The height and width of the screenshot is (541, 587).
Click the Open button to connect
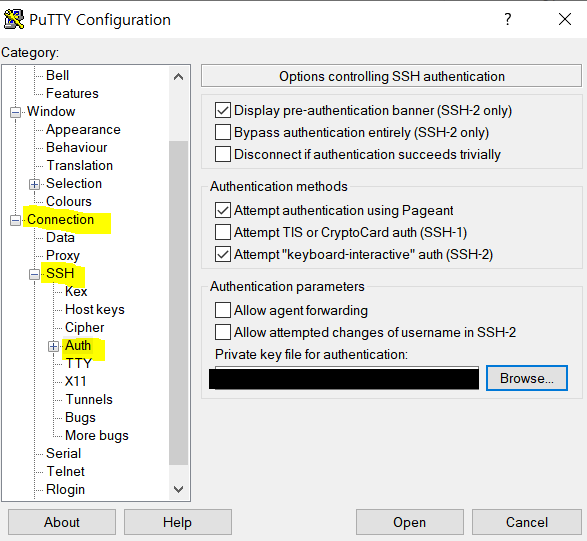[x=410, y=522]
